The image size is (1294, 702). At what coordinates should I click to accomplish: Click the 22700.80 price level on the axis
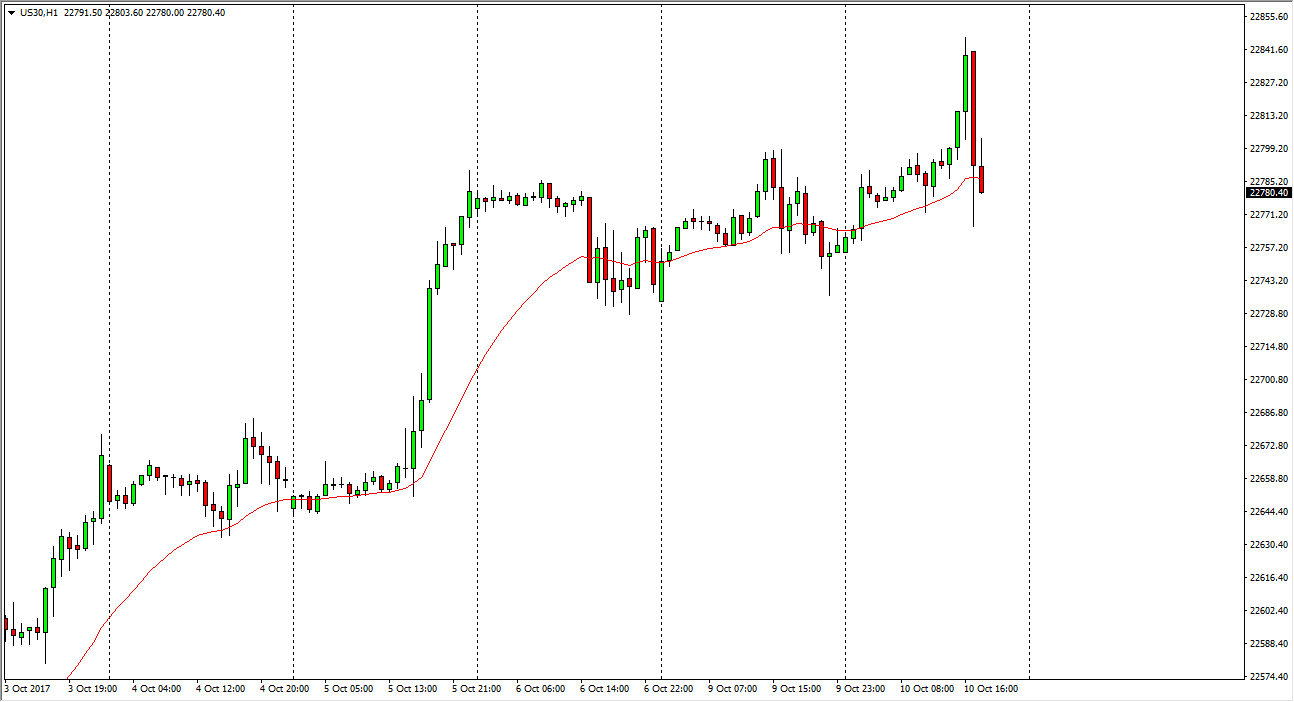(1267, 380)
